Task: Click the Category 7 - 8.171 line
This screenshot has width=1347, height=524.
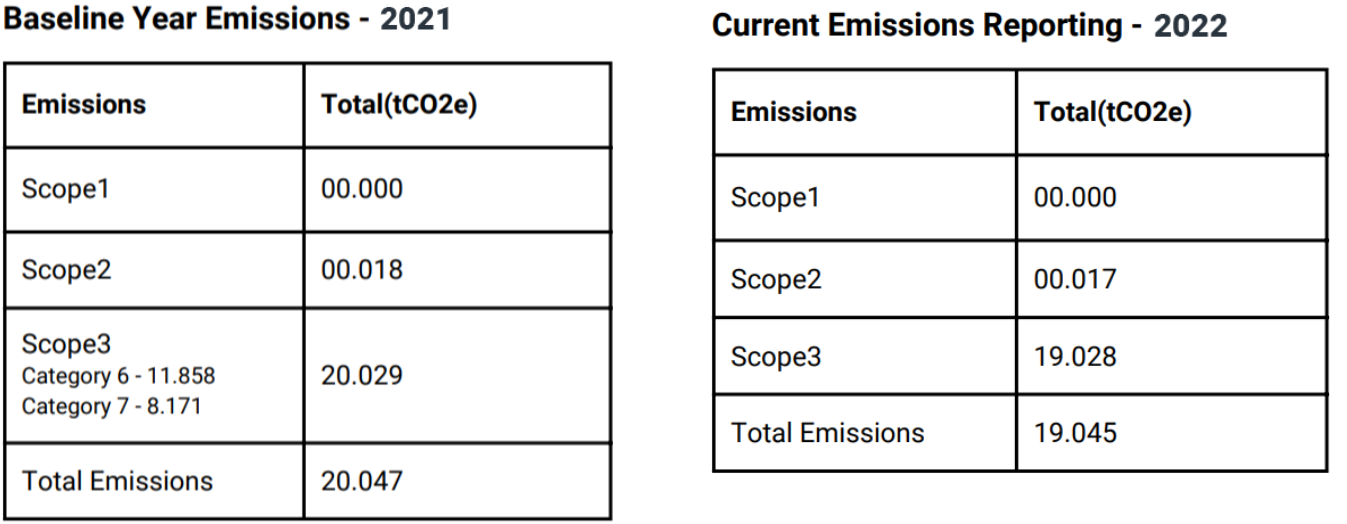Action: pyautogui.click(x=111, y=406)
